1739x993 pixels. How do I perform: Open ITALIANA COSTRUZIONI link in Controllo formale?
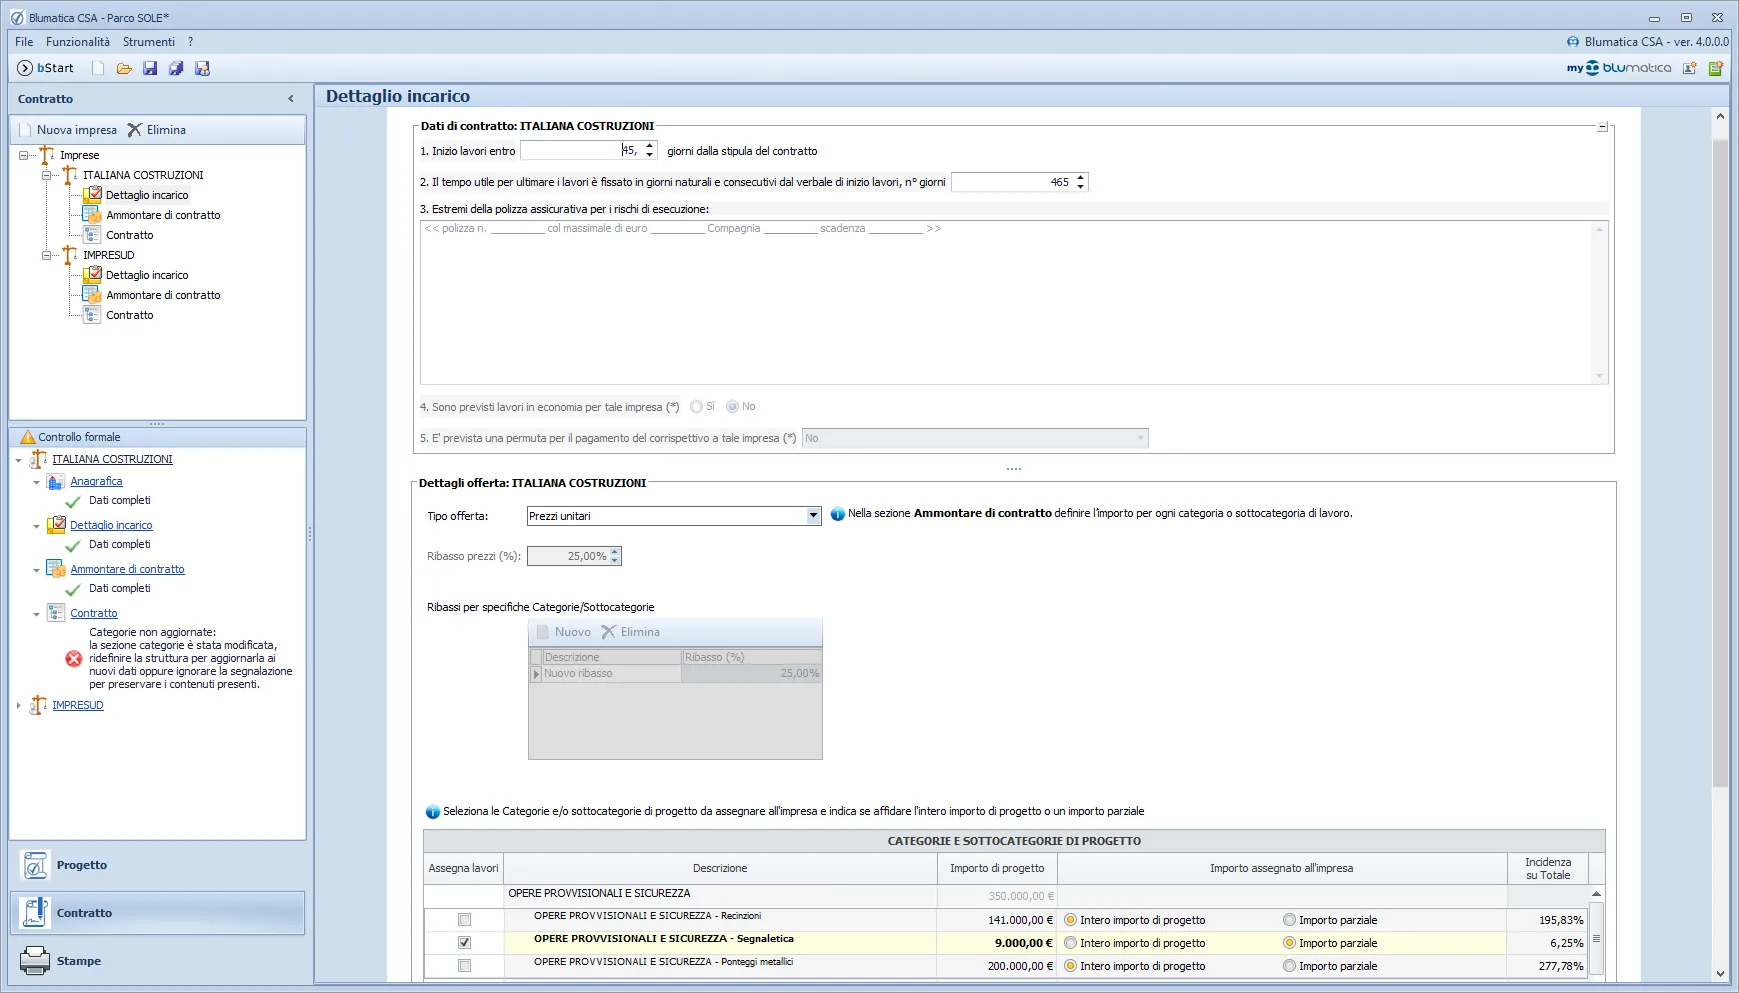pyautogui.click(x=112, y=459)
